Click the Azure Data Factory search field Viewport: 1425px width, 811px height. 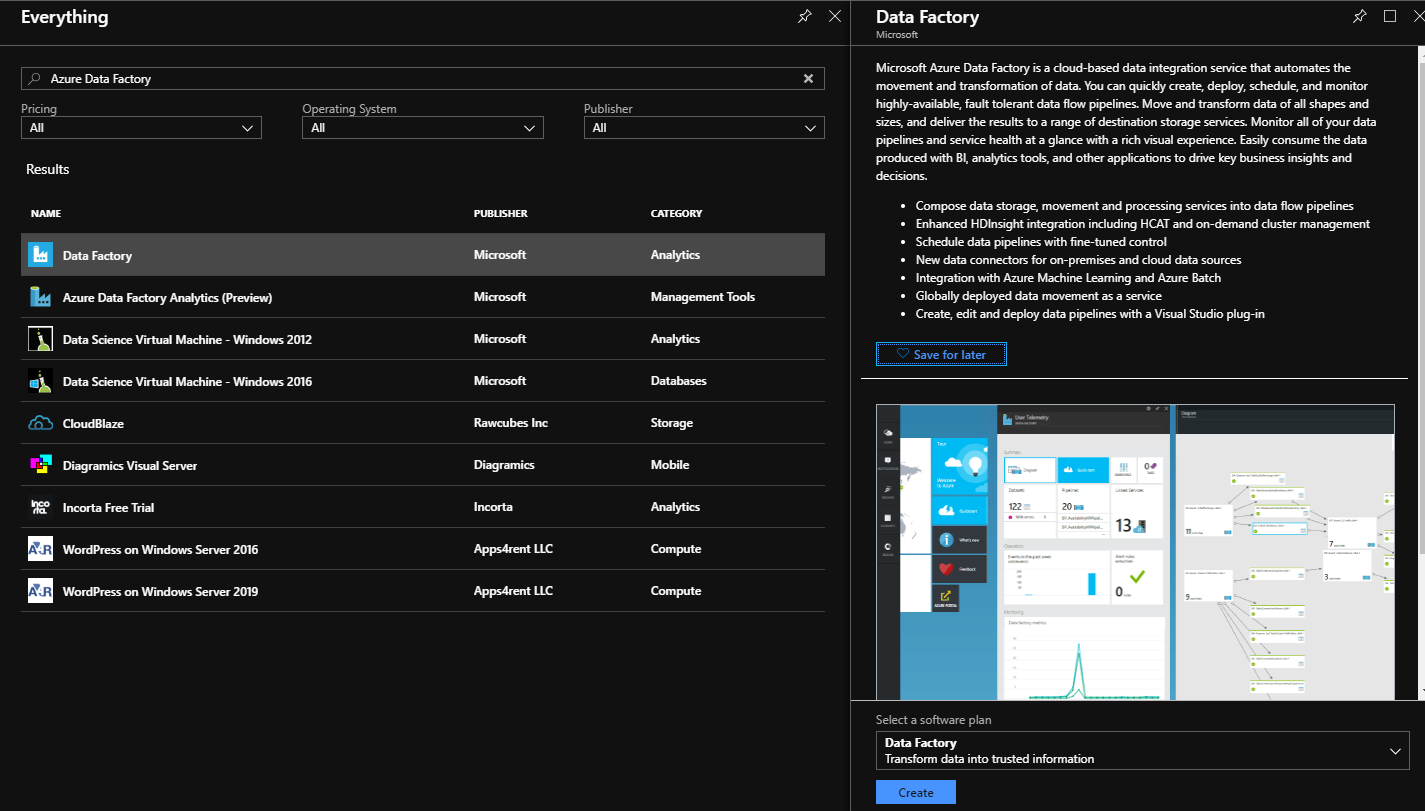pyautogui.click(x=423, y=78)
